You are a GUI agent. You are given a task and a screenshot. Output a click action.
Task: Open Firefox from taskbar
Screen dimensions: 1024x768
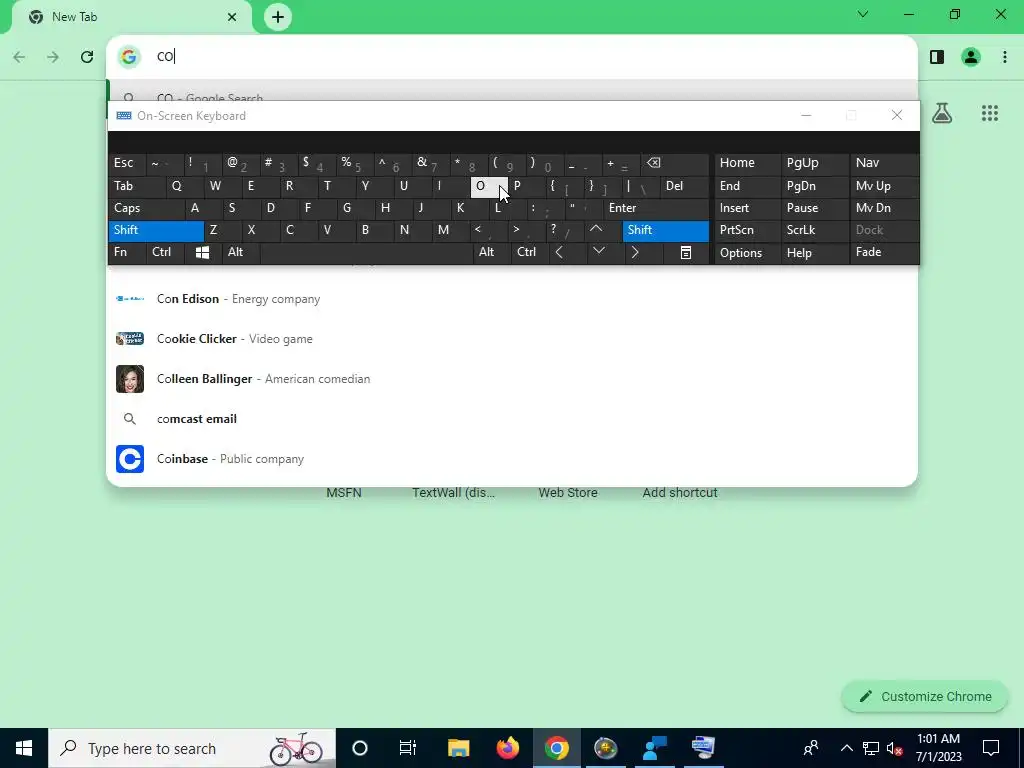click(507, 748)
